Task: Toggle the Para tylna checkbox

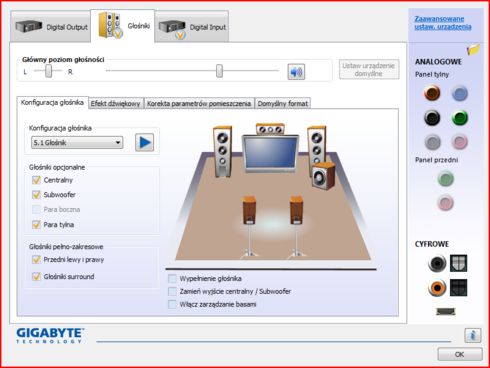Action: 36,224
